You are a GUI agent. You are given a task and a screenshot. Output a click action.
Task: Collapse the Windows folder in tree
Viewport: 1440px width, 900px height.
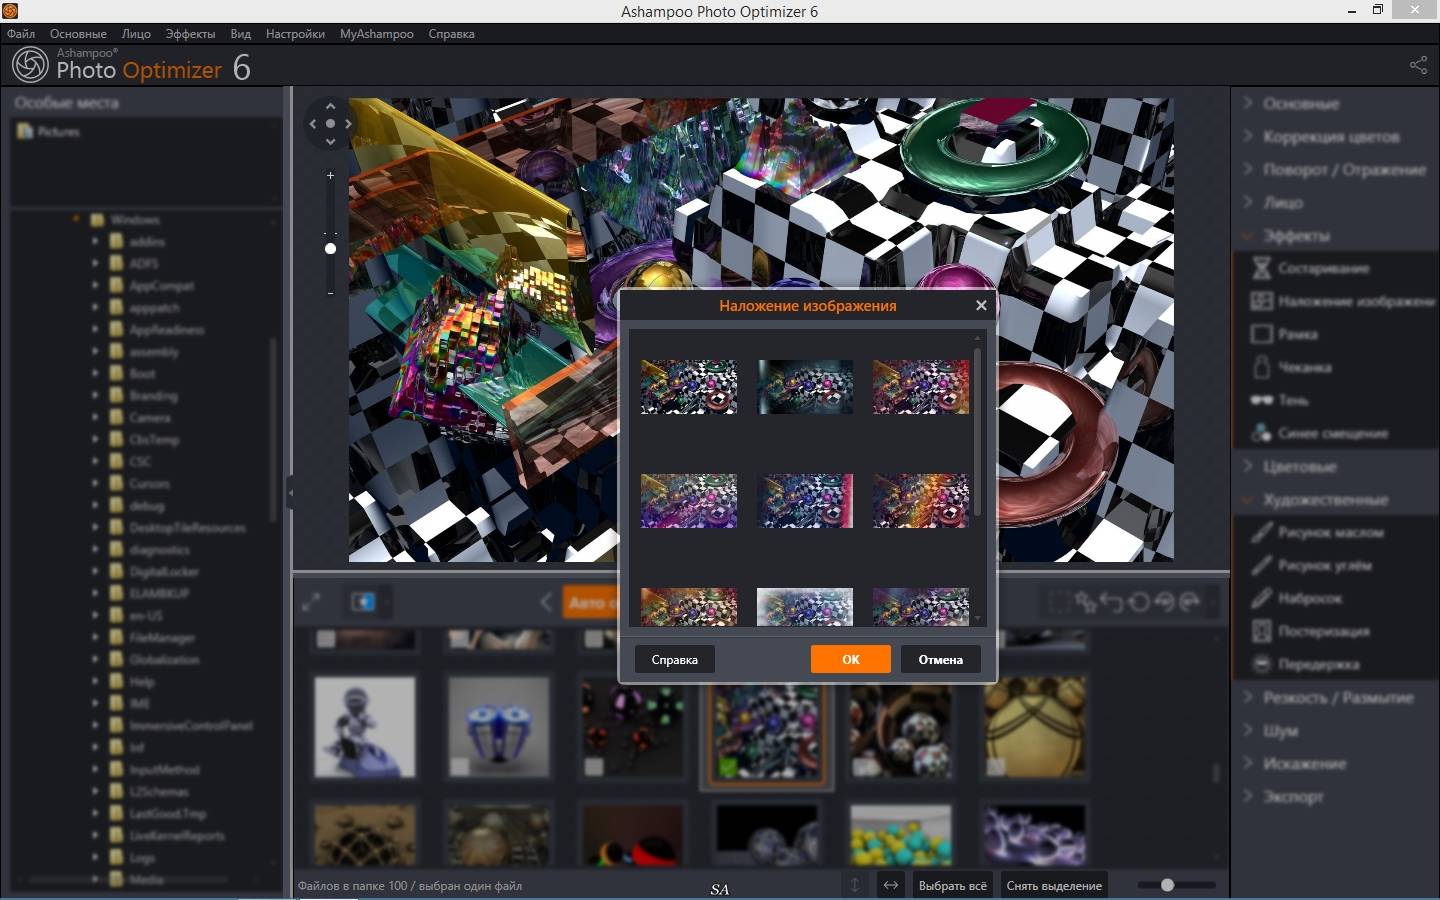coord(76,219)
